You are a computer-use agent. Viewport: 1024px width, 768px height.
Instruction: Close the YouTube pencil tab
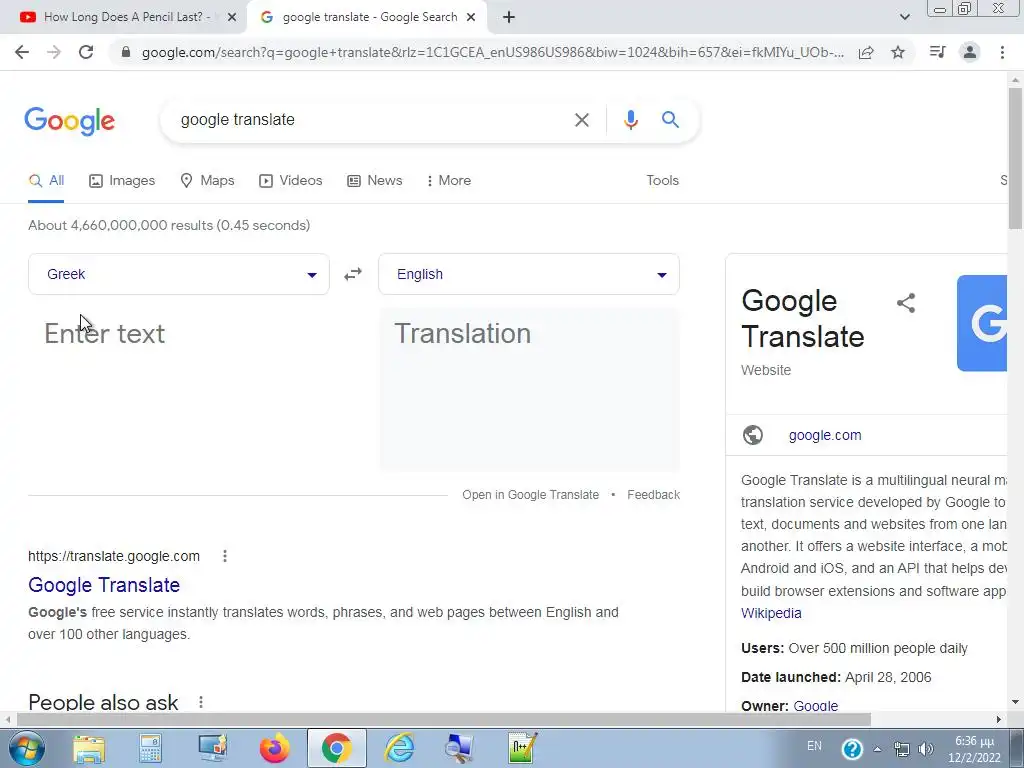(x=232, y=18)
